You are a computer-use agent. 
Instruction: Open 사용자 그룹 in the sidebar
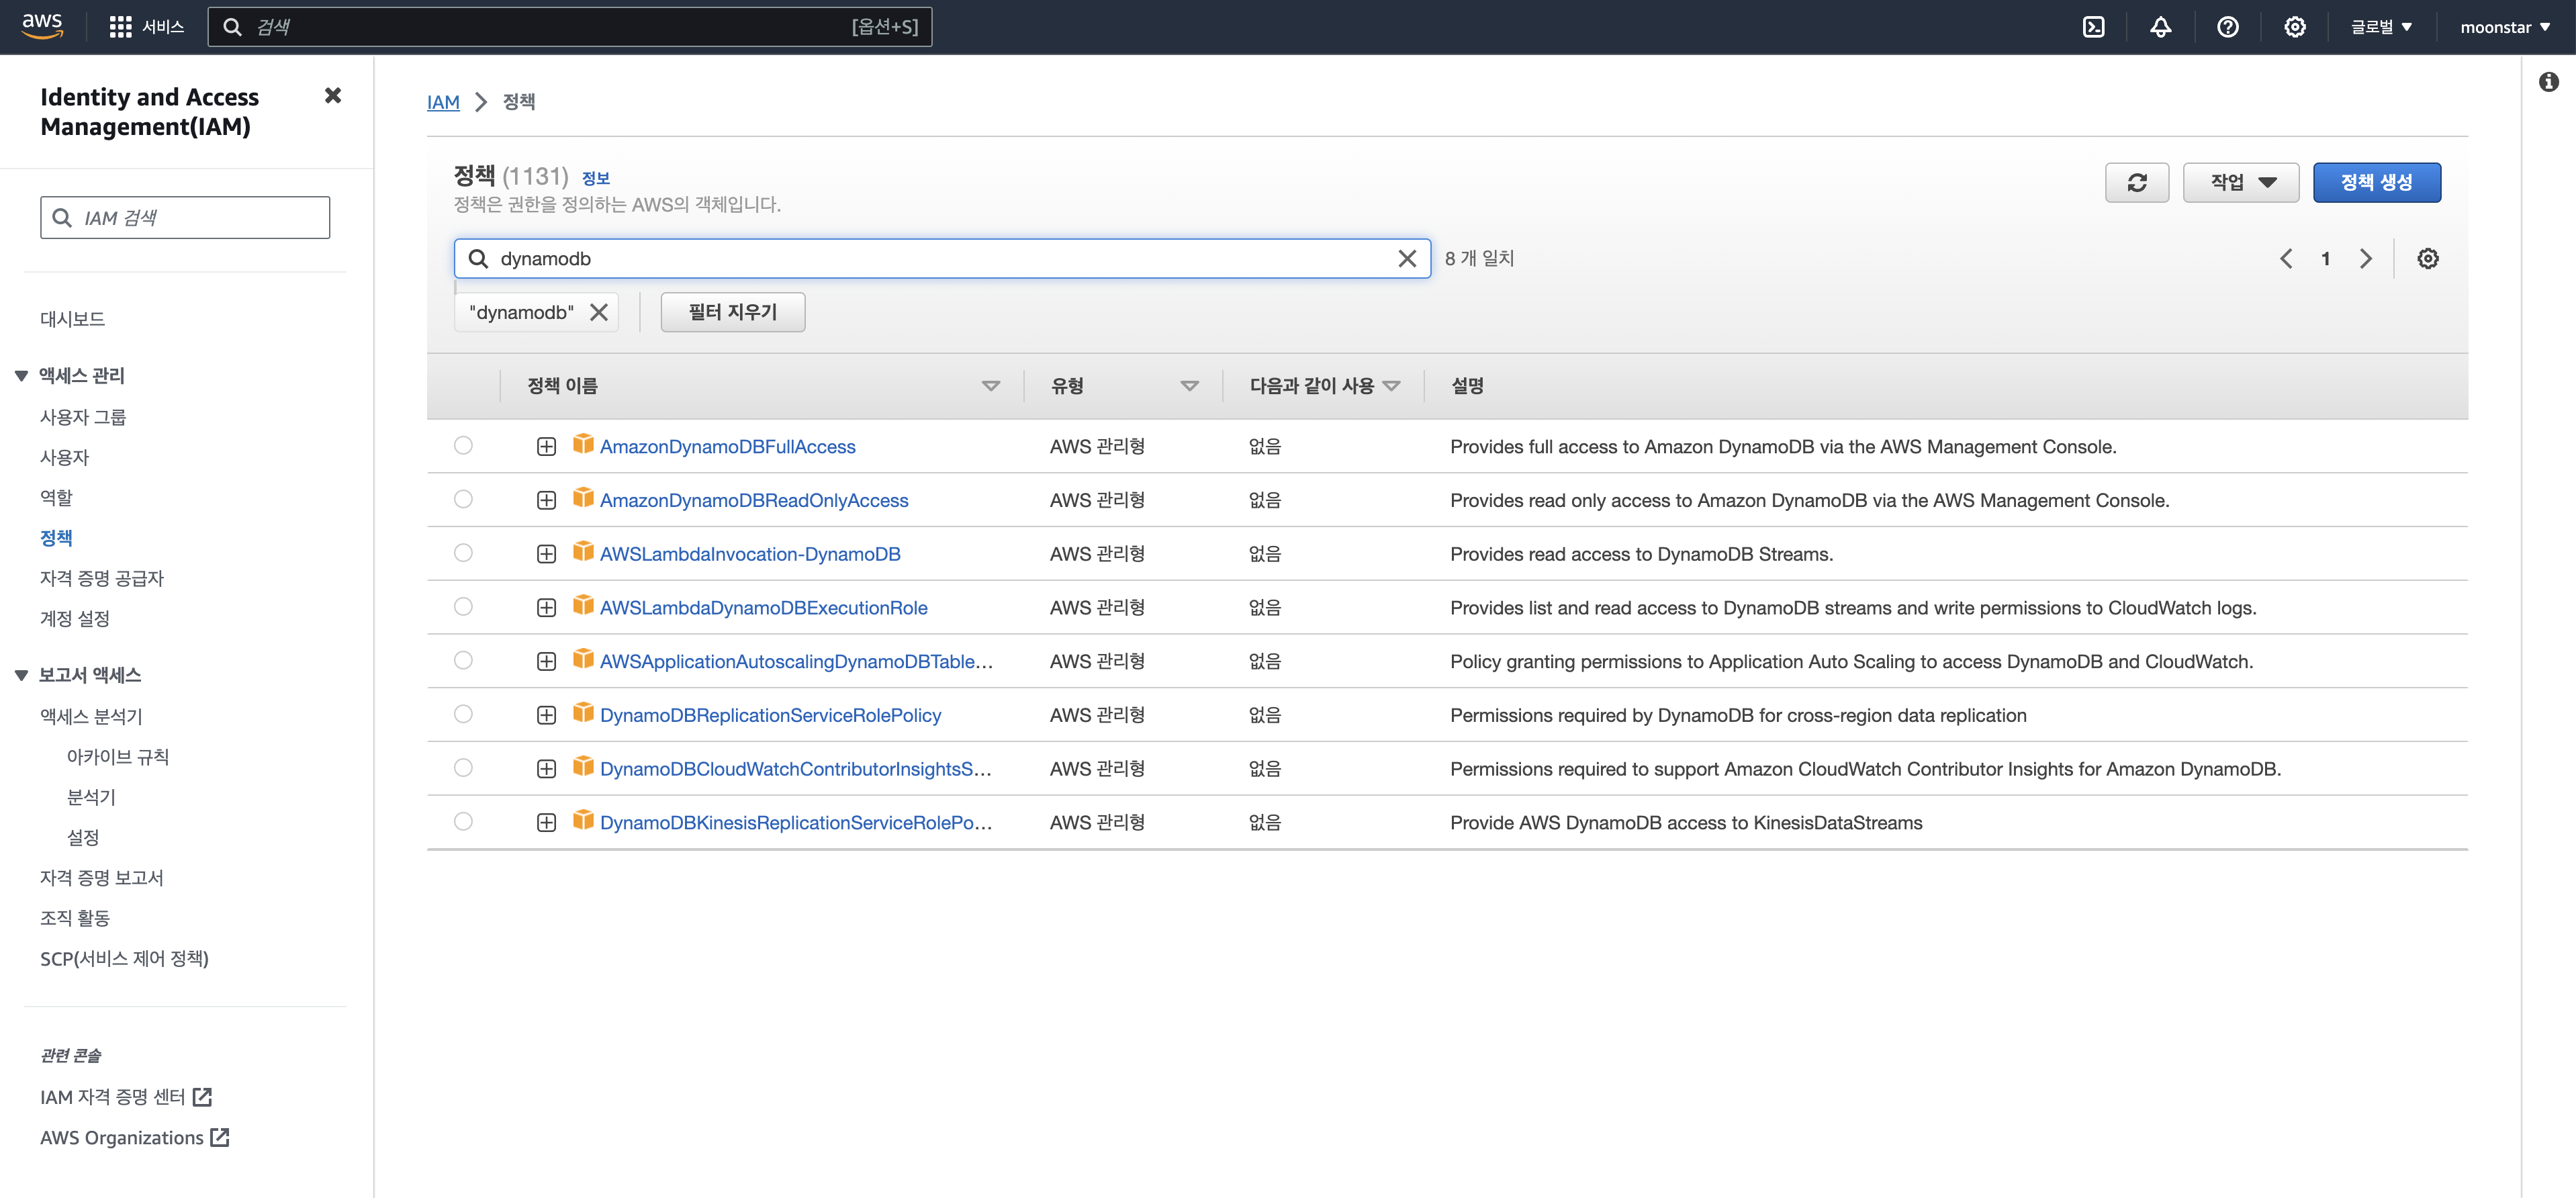[x=83, y=417]
